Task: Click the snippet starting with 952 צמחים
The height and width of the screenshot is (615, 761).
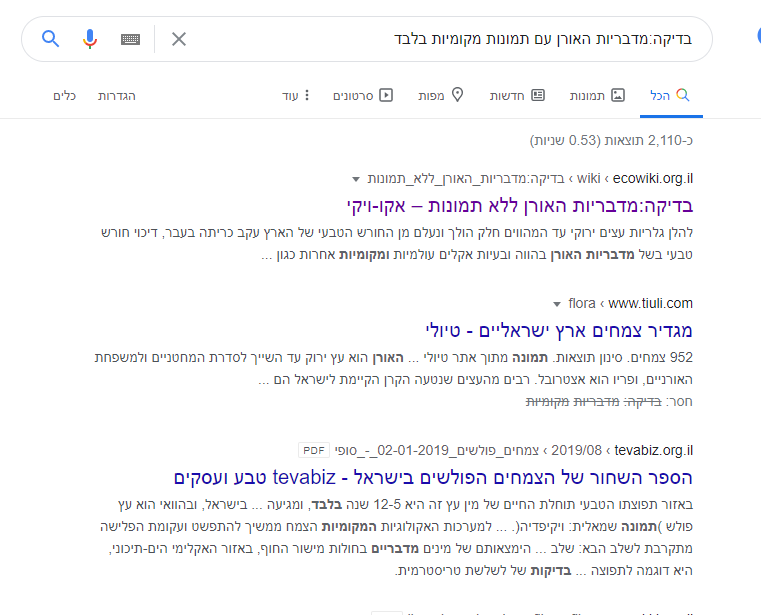Action: [x=394, y=368]
